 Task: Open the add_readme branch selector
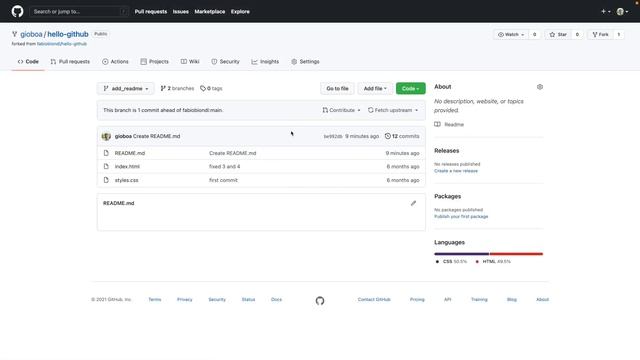126,89
